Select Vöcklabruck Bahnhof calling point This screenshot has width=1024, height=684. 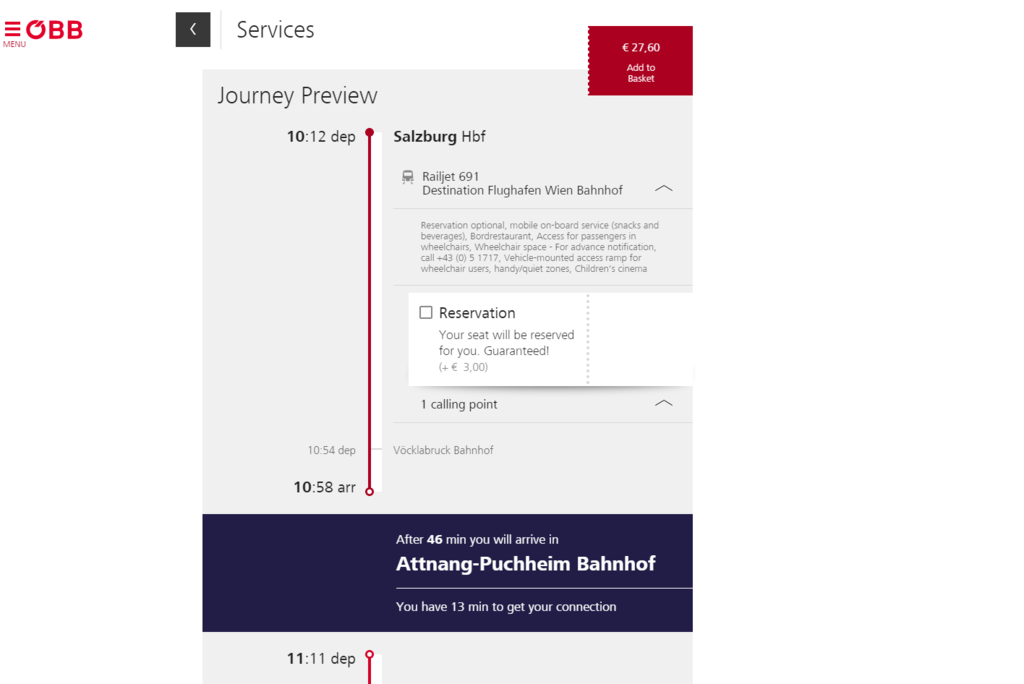(443, 450)
